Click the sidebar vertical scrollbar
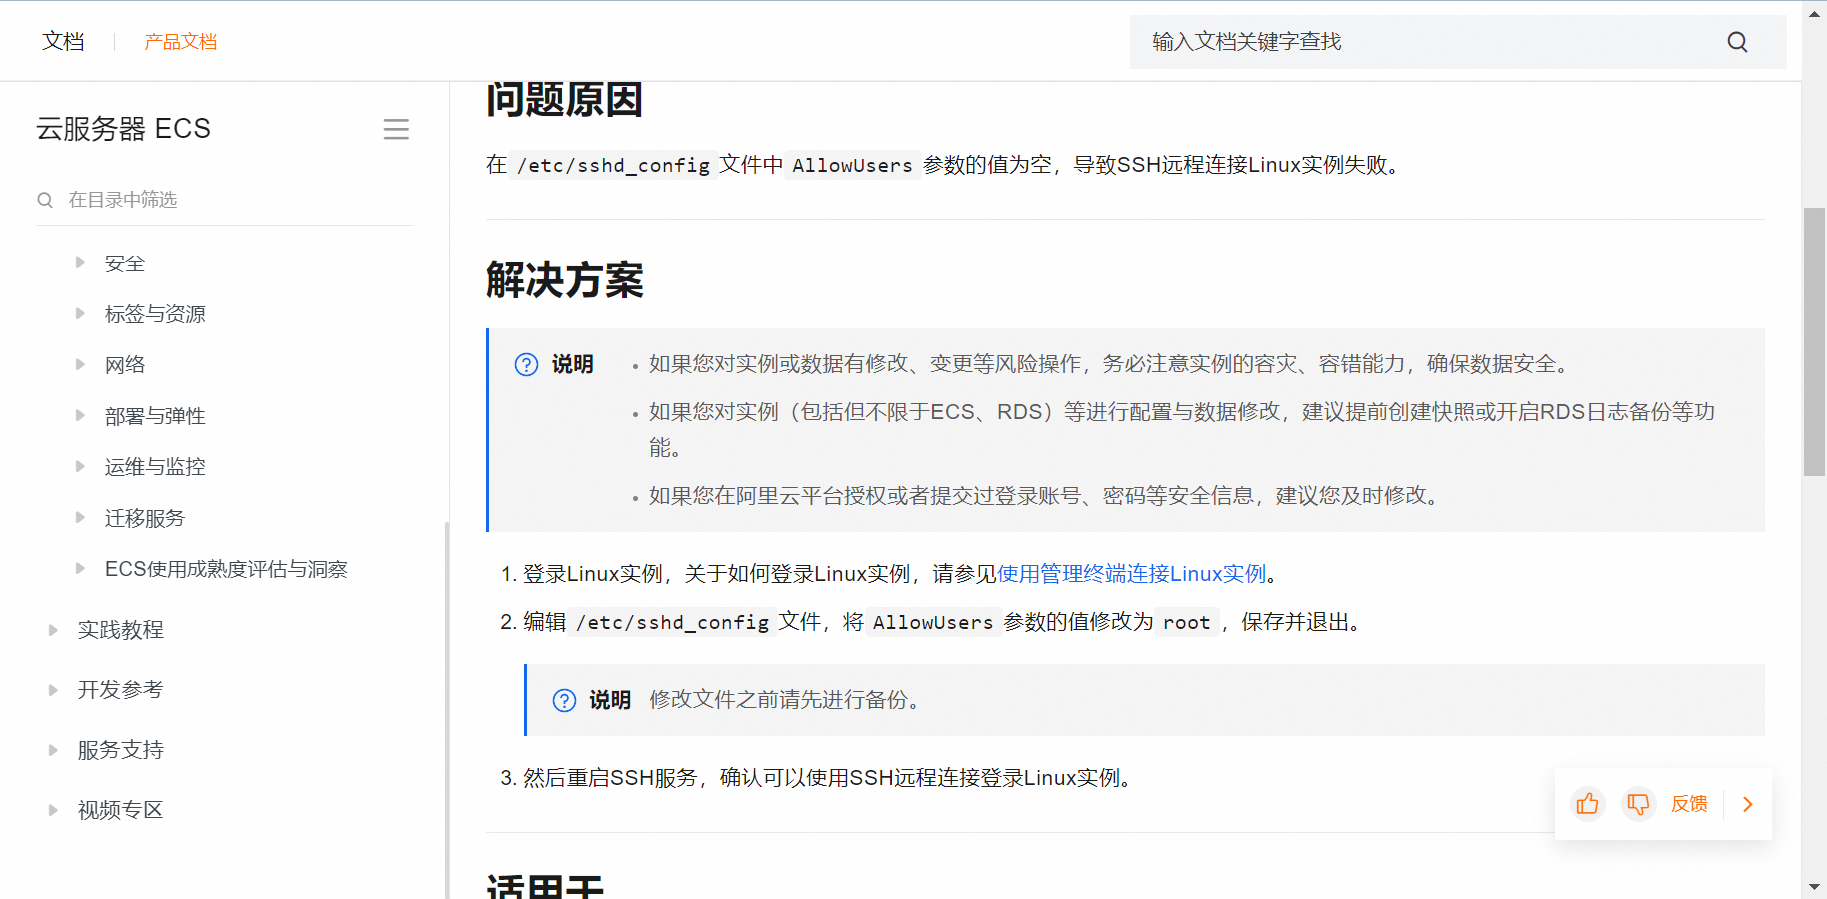 click(447, 710)
